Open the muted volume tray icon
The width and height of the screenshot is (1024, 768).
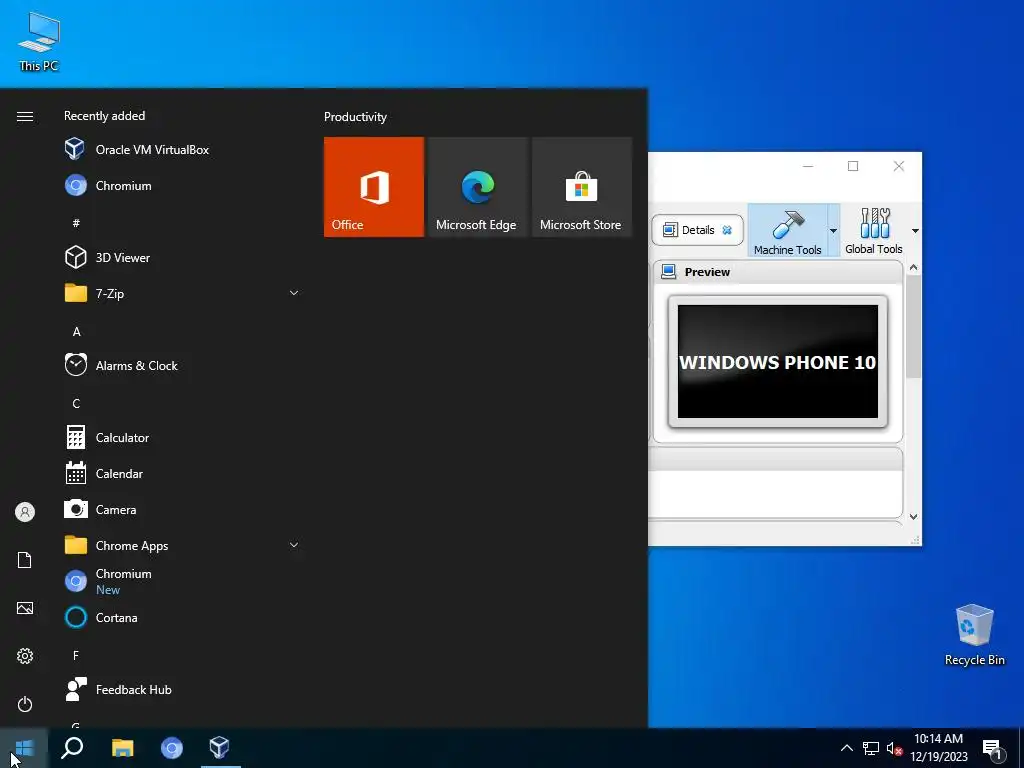point(894,748)
